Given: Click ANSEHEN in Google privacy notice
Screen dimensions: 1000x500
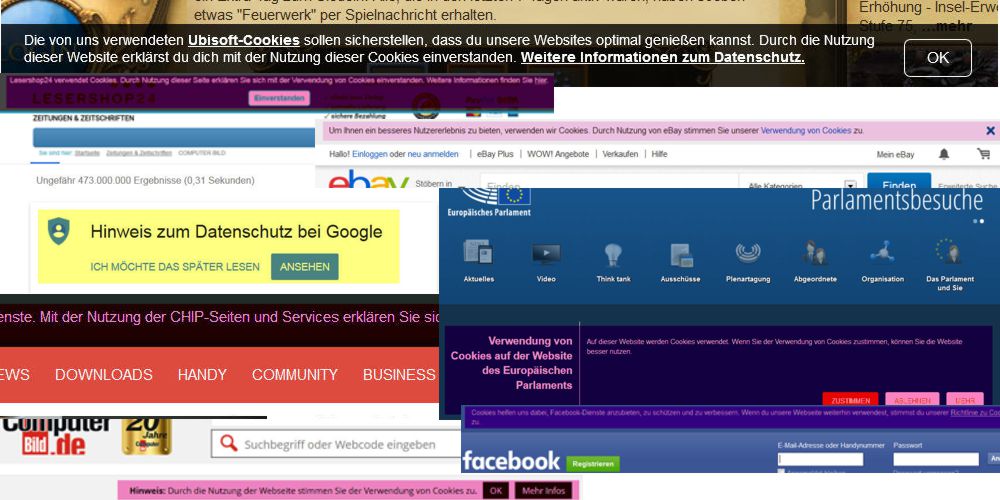Looking at the screenshot, I should point(305,267).
